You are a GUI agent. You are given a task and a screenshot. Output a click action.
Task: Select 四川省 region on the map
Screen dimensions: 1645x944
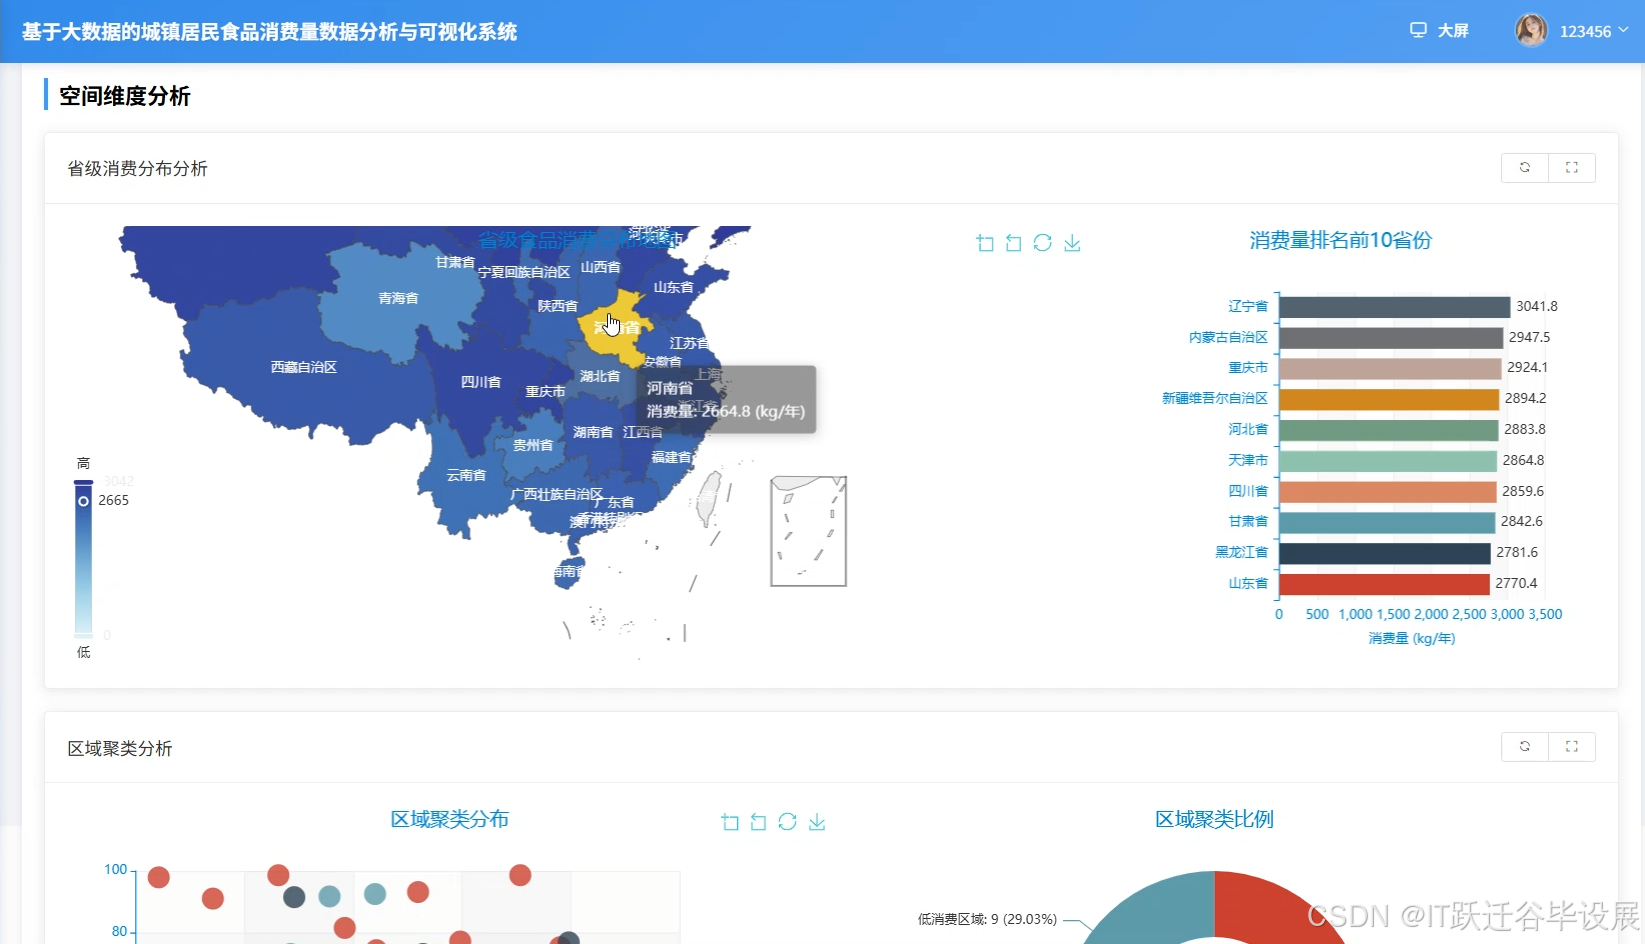coord(481,383)
